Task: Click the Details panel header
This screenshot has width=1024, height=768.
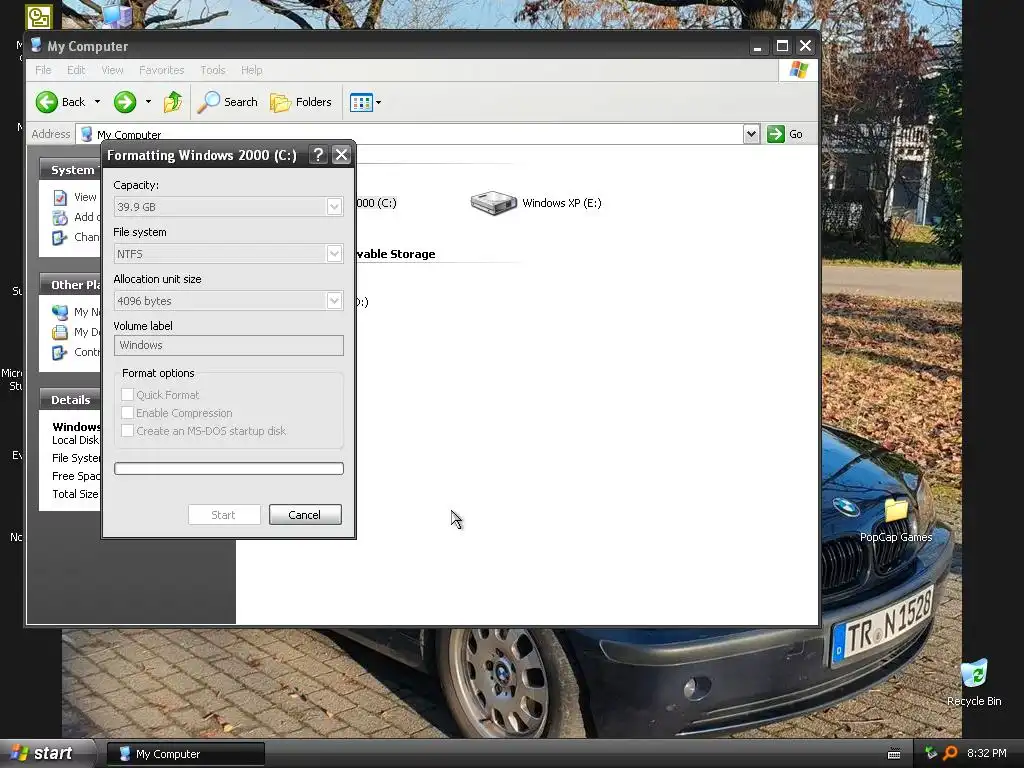Action: pos(71,400)
